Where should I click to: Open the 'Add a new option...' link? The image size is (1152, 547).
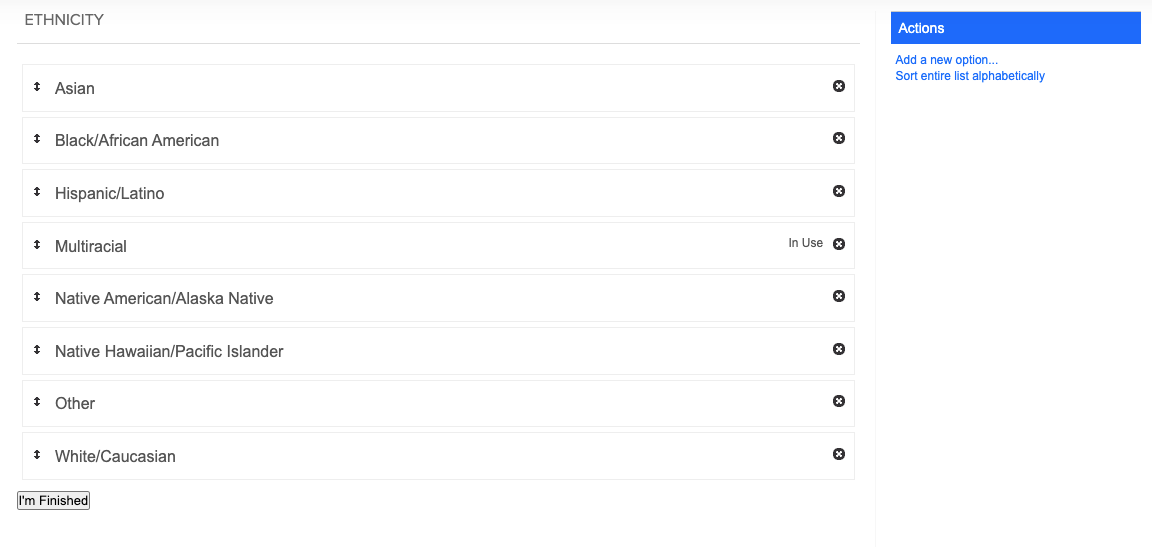pos(946,60)
